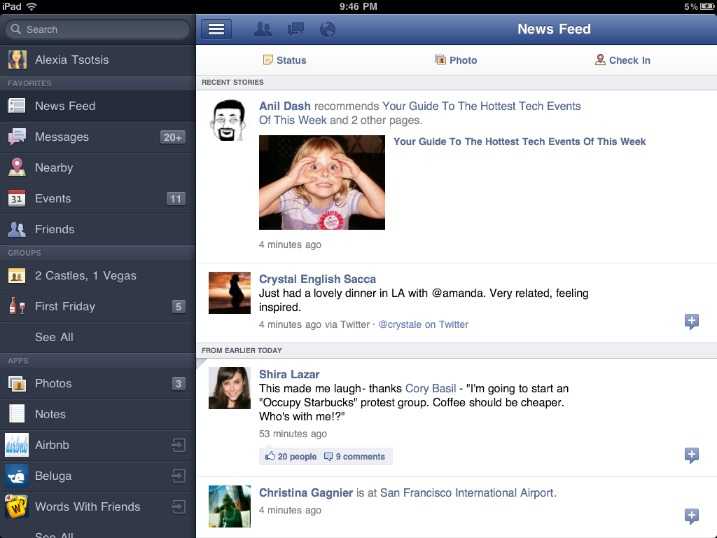
Task: Open the tech events article thumbnail
Action: pyautogui.click(x=321, y=182)
